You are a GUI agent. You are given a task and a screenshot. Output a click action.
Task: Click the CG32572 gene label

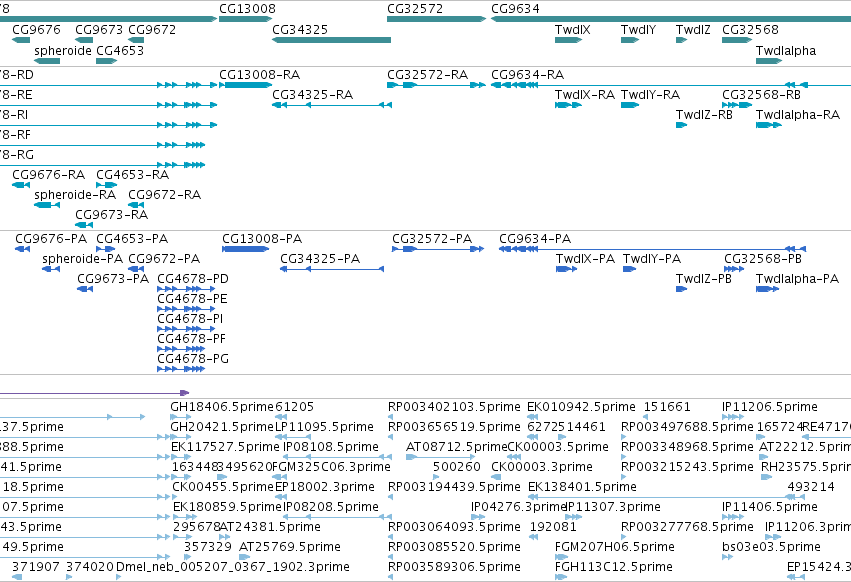point(415,9)
